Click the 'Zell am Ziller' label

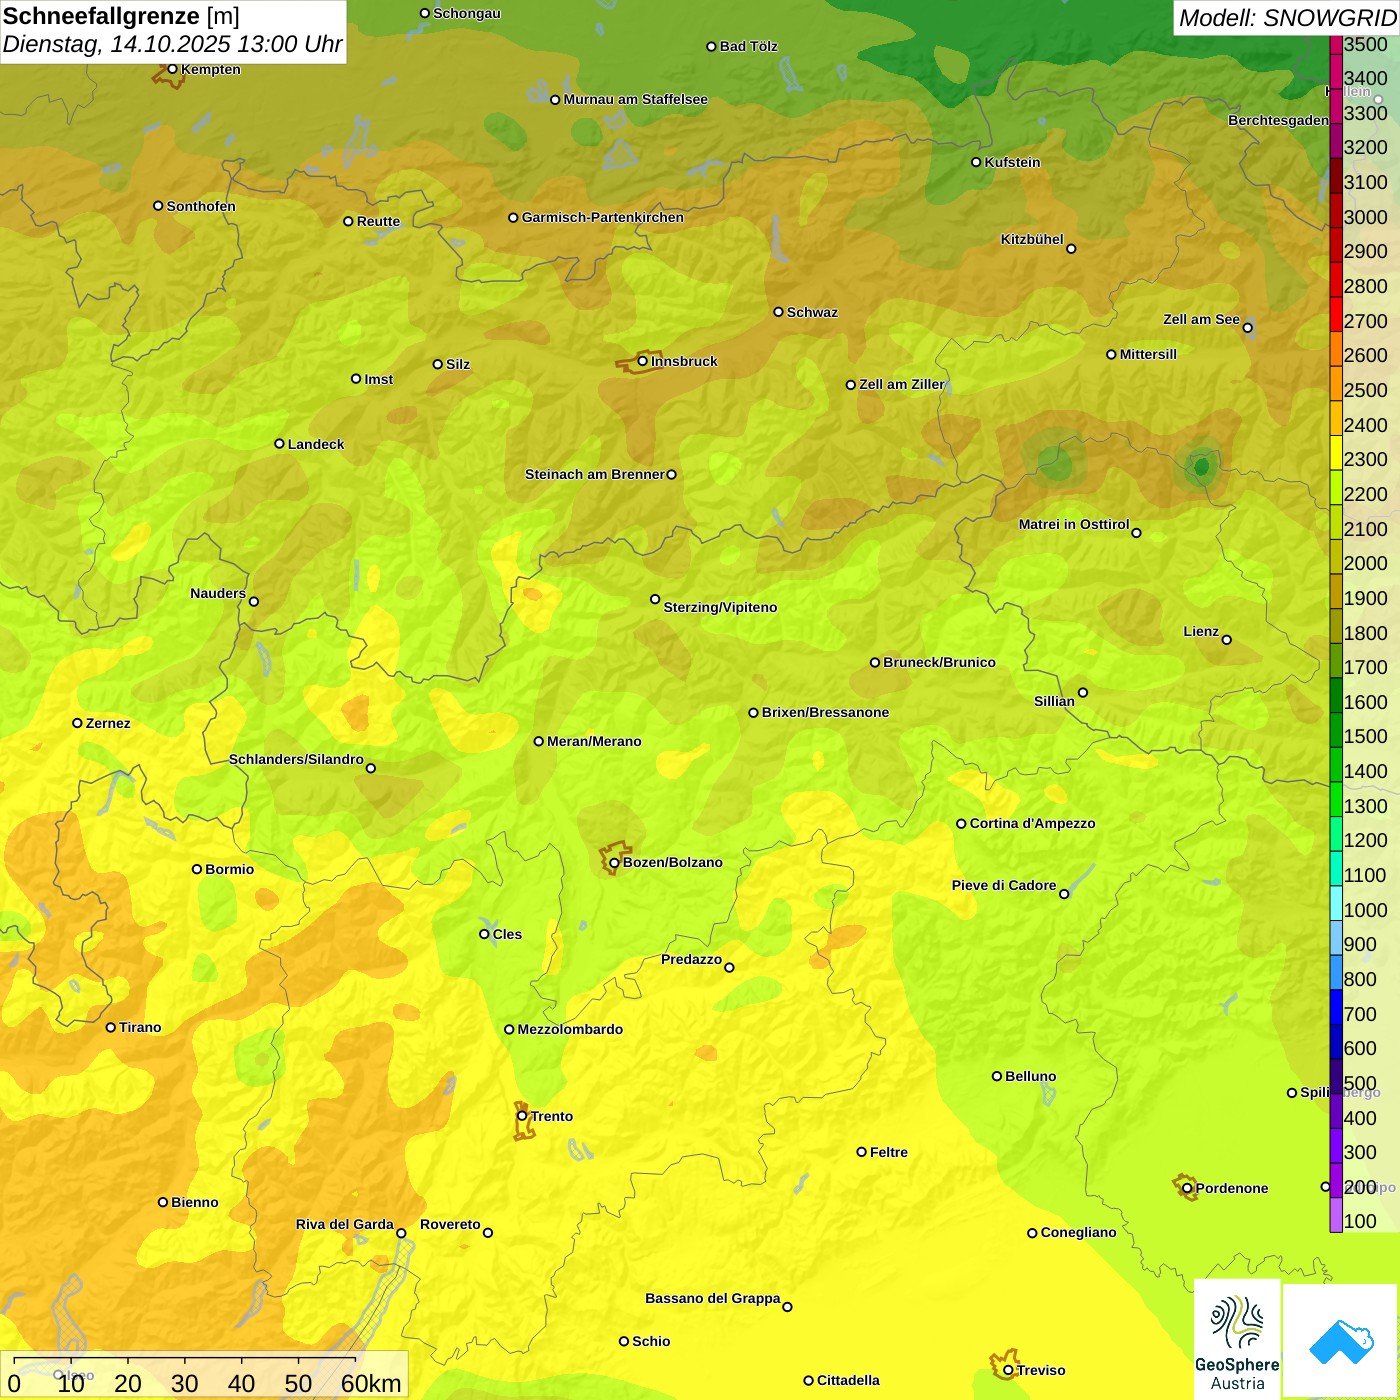click(x=902, y=384)
